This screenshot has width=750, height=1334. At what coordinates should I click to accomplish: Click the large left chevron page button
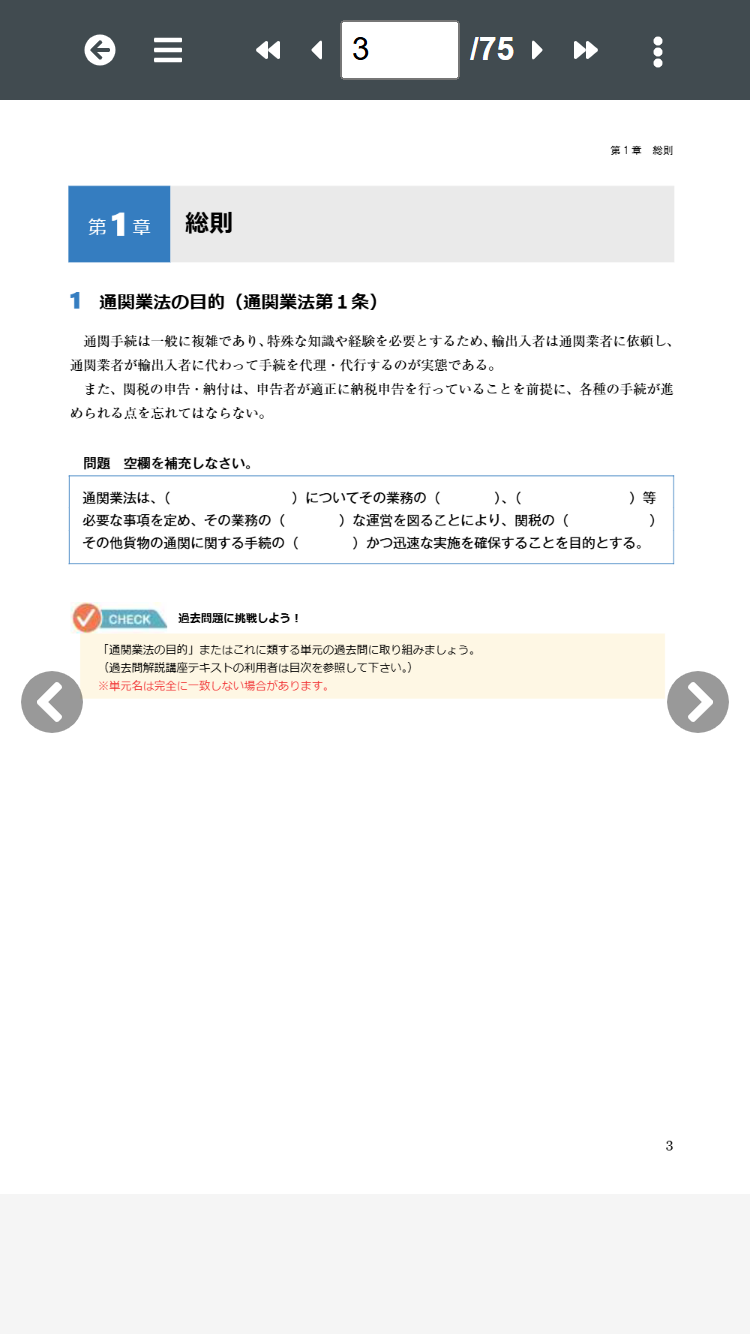tap(52, 702)
